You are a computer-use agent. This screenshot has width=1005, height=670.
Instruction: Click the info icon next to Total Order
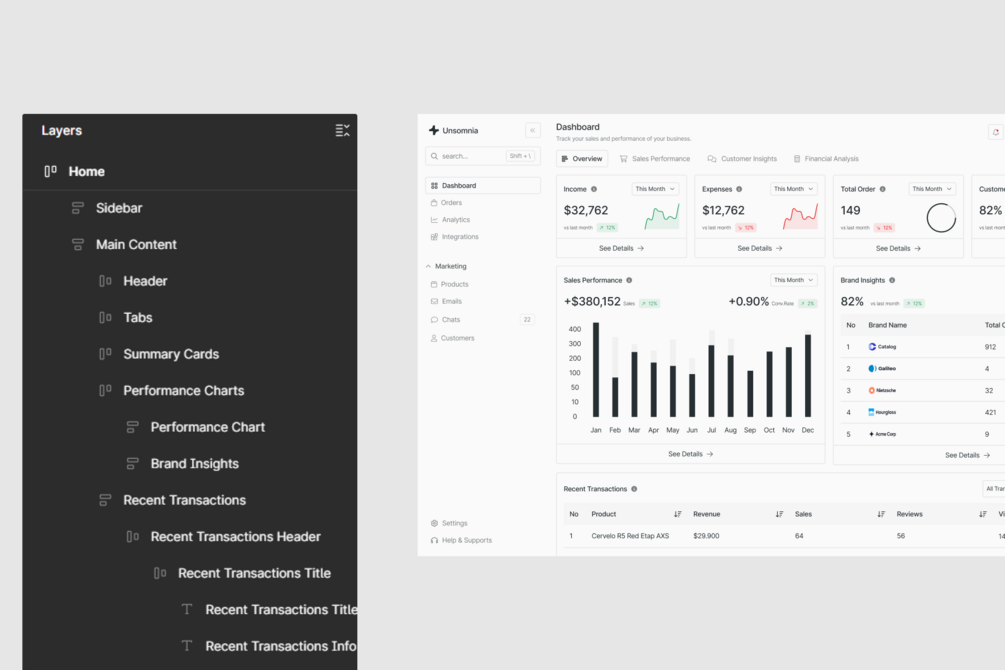point(883,189)
